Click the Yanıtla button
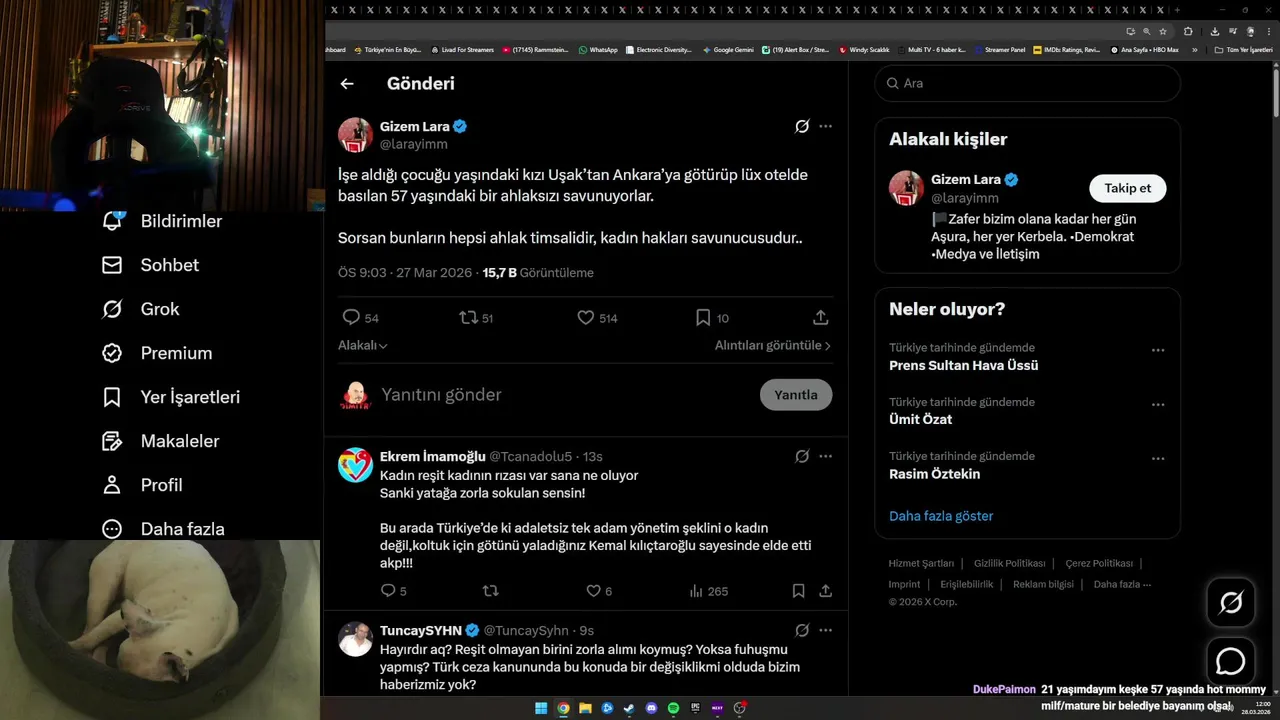 click(796, 395)
